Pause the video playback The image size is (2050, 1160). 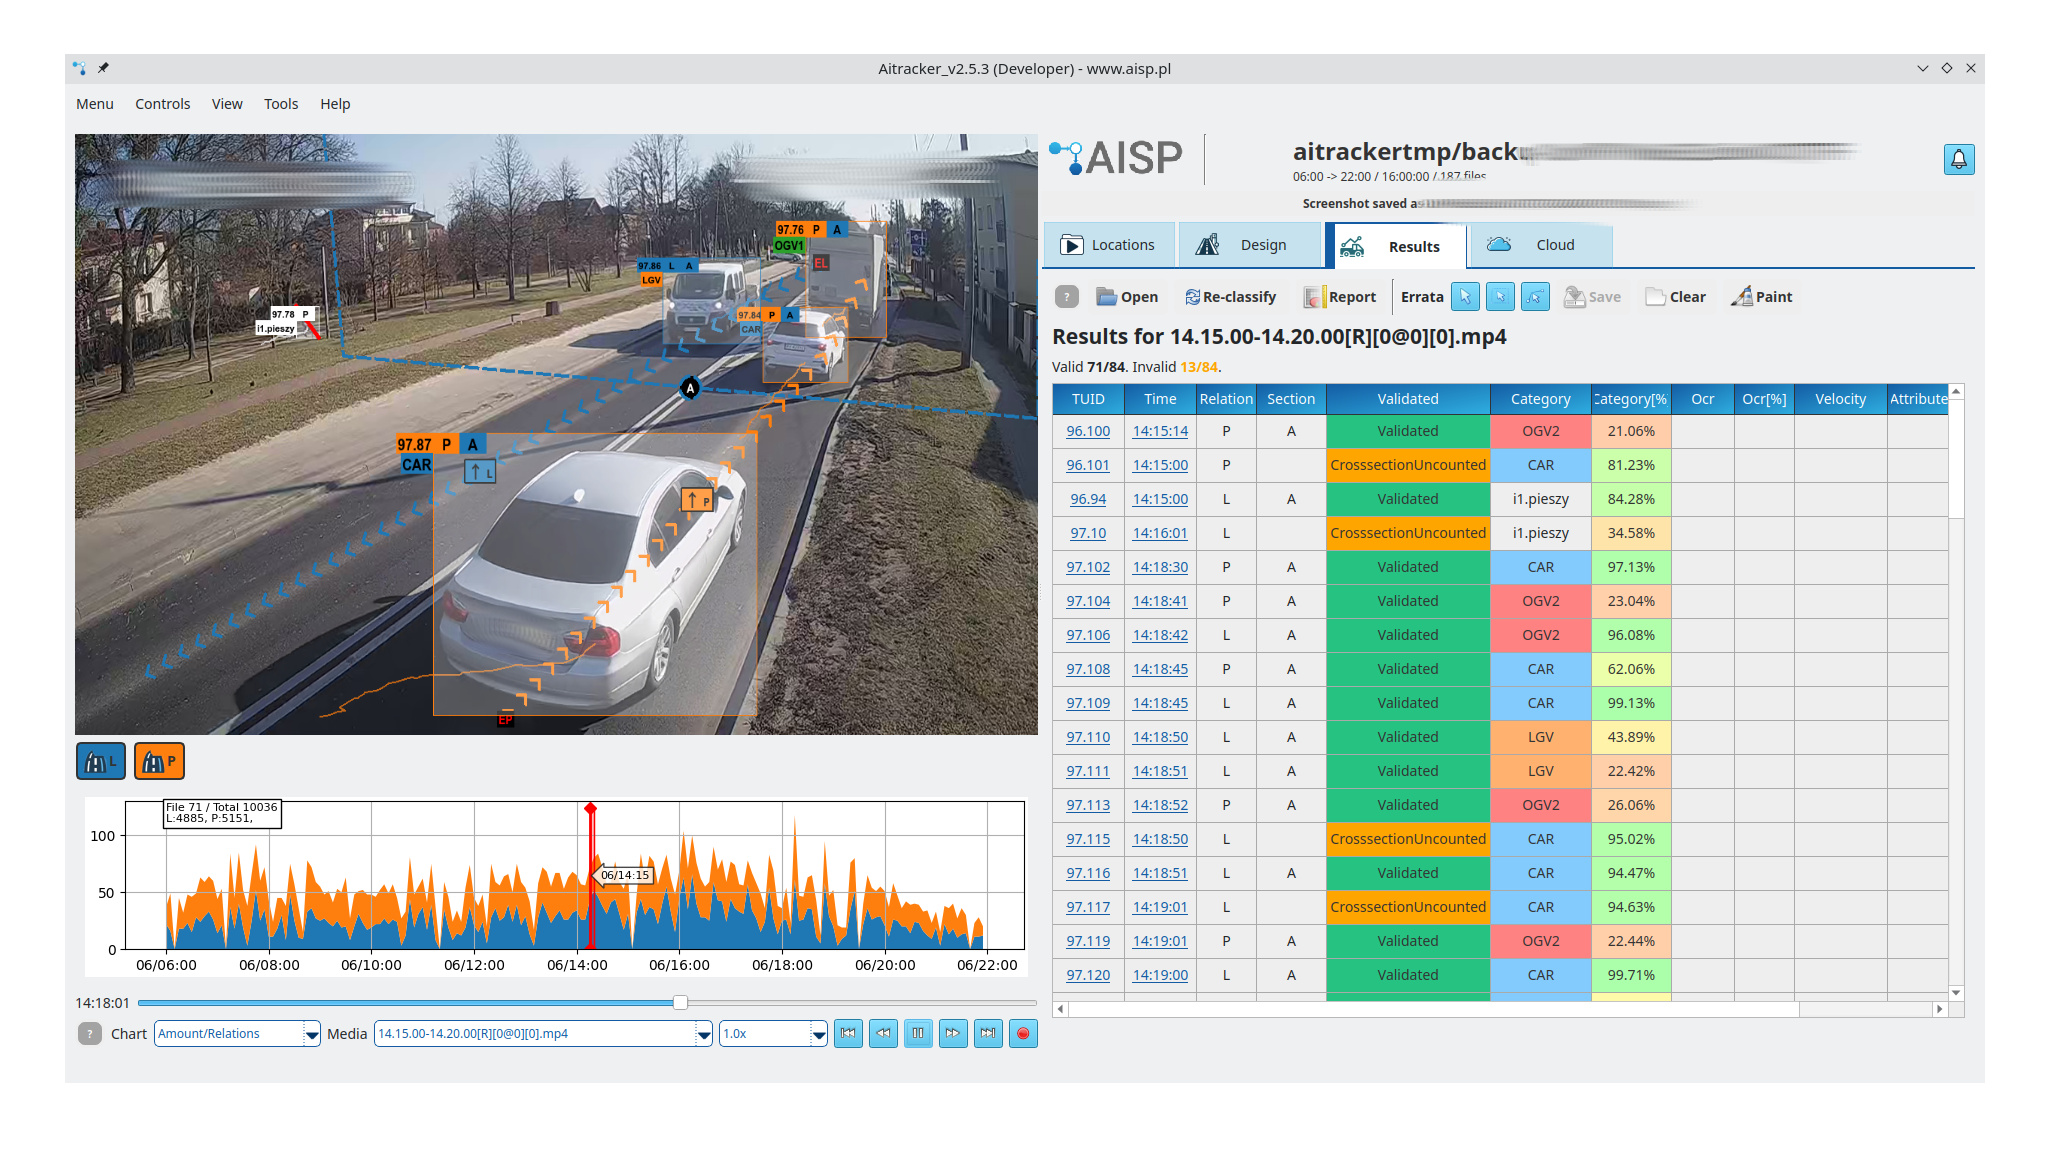(x=917, y=1034)
